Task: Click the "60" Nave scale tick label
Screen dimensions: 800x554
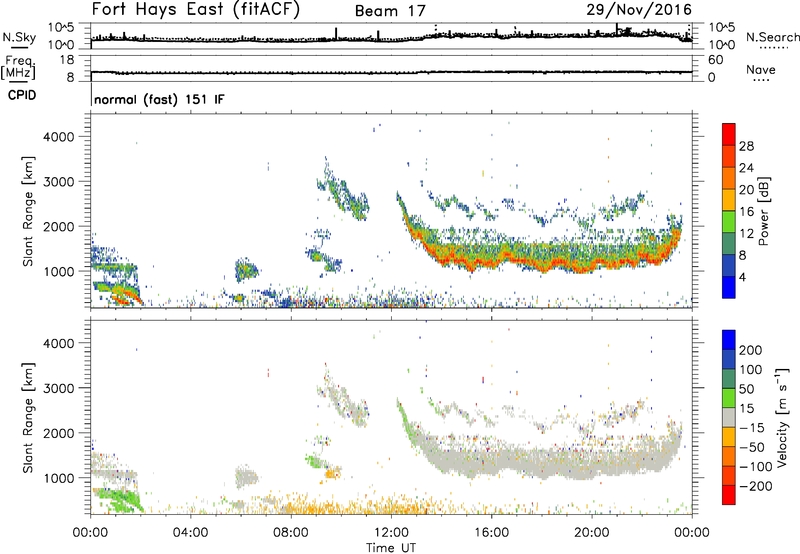Action: pos(715,60)
